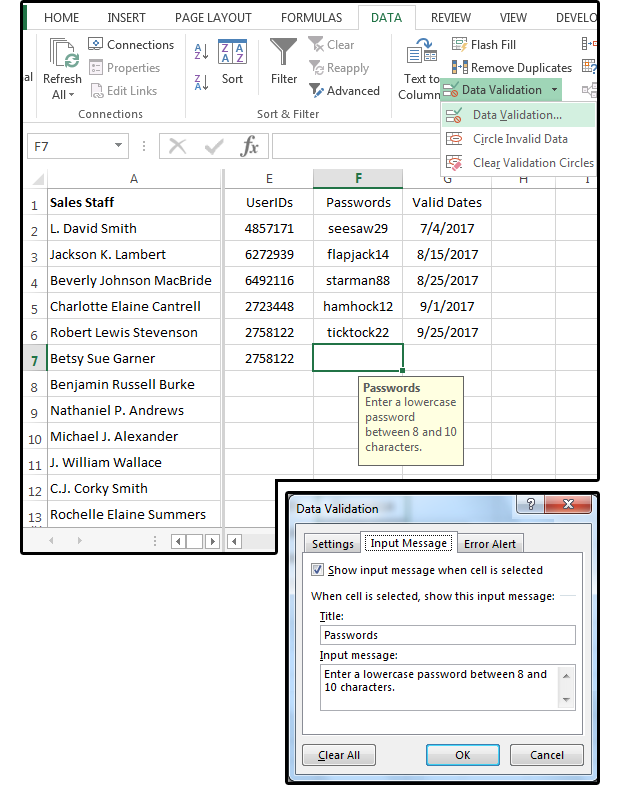Click the scroll left arrow of left pane
The width and height of the screenshot is (620, 794).
178,541
